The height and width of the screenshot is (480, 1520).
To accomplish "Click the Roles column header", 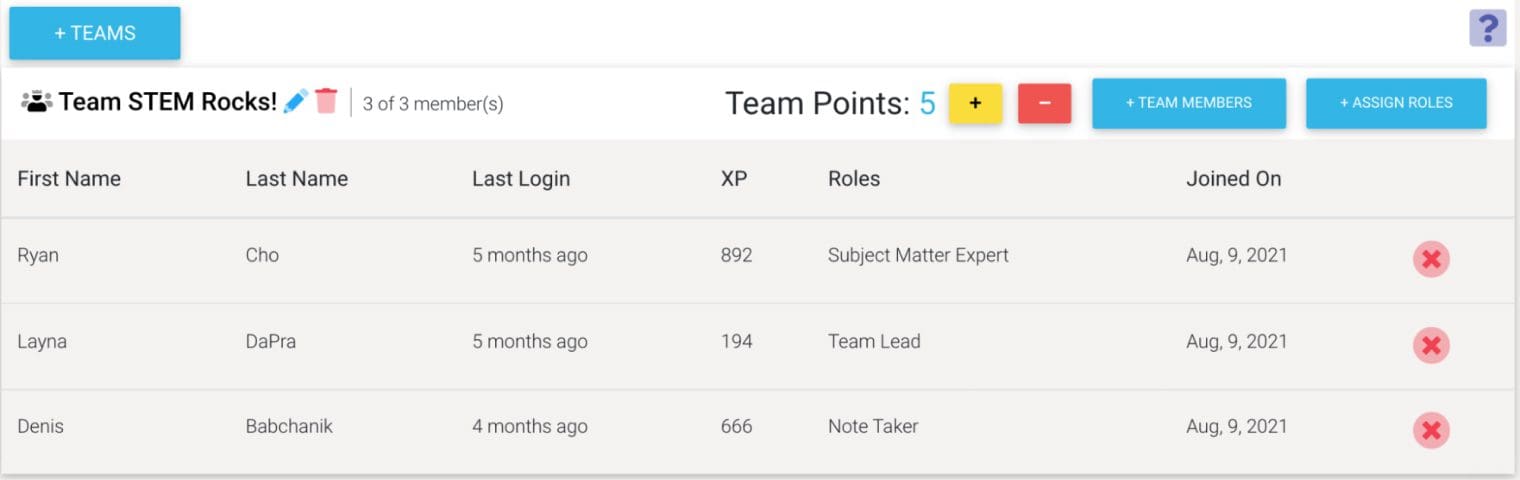I will (854, 179).
